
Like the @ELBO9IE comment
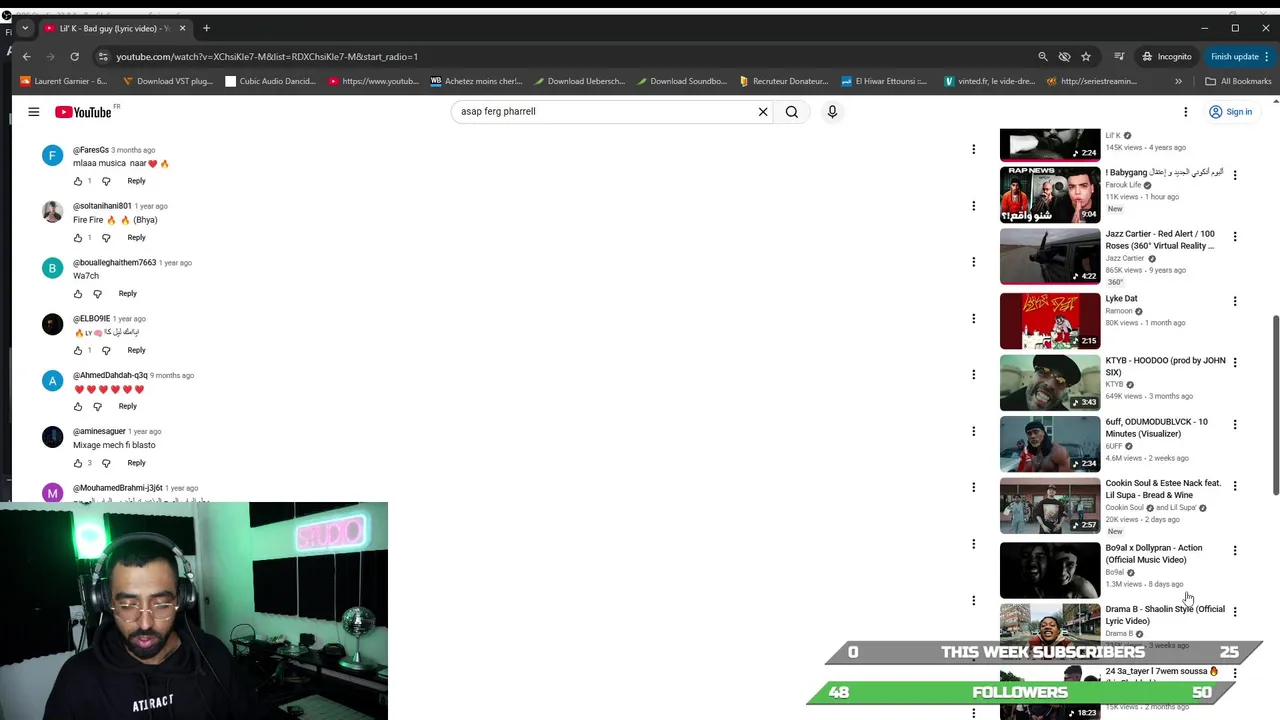[78, 351]
